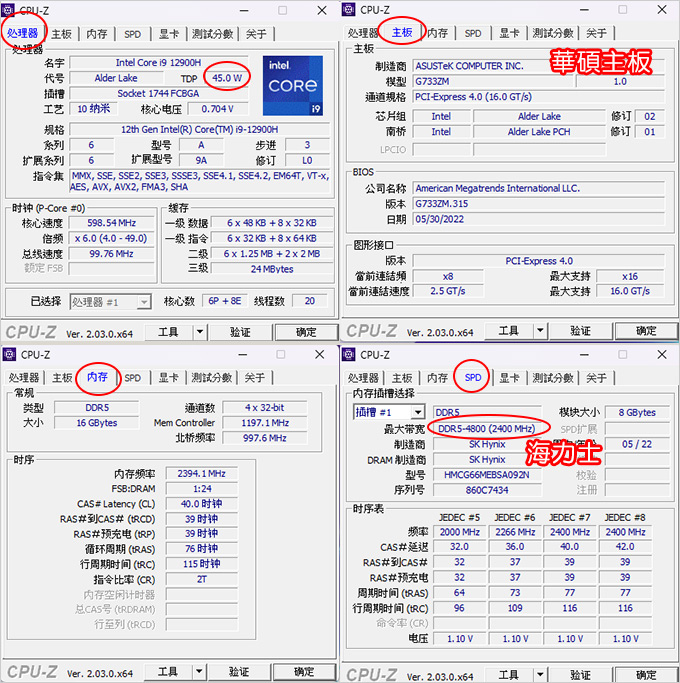Click the 工具 button in the memory window
This screenshot has width=680, height=683.
tap(168, 671)
